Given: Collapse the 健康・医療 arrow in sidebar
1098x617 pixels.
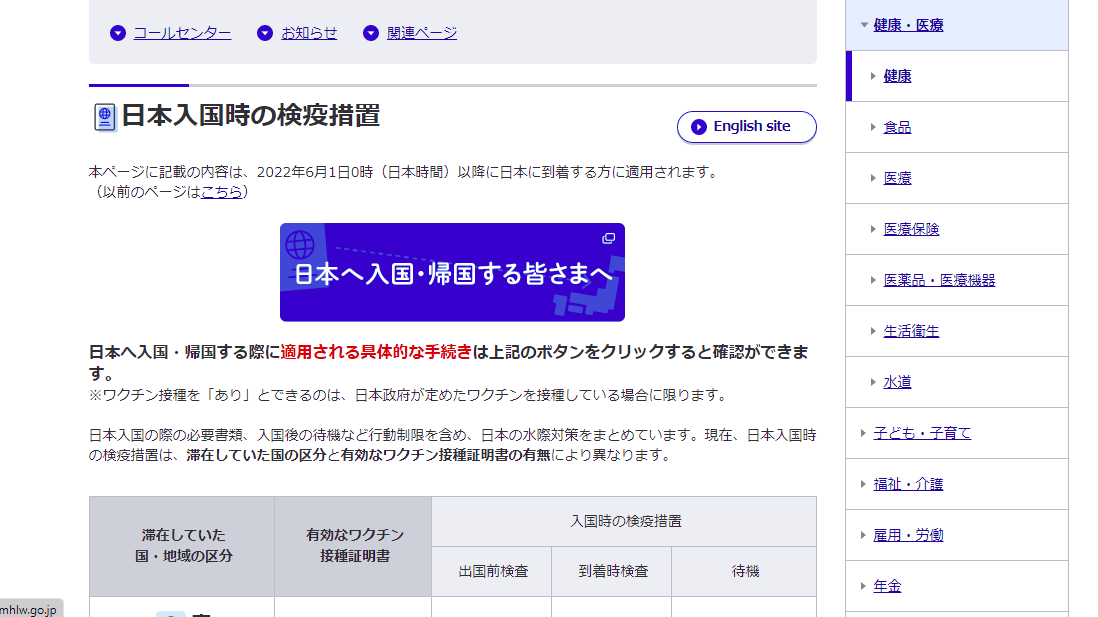Looking at the screenshot, I should (864, 25).
